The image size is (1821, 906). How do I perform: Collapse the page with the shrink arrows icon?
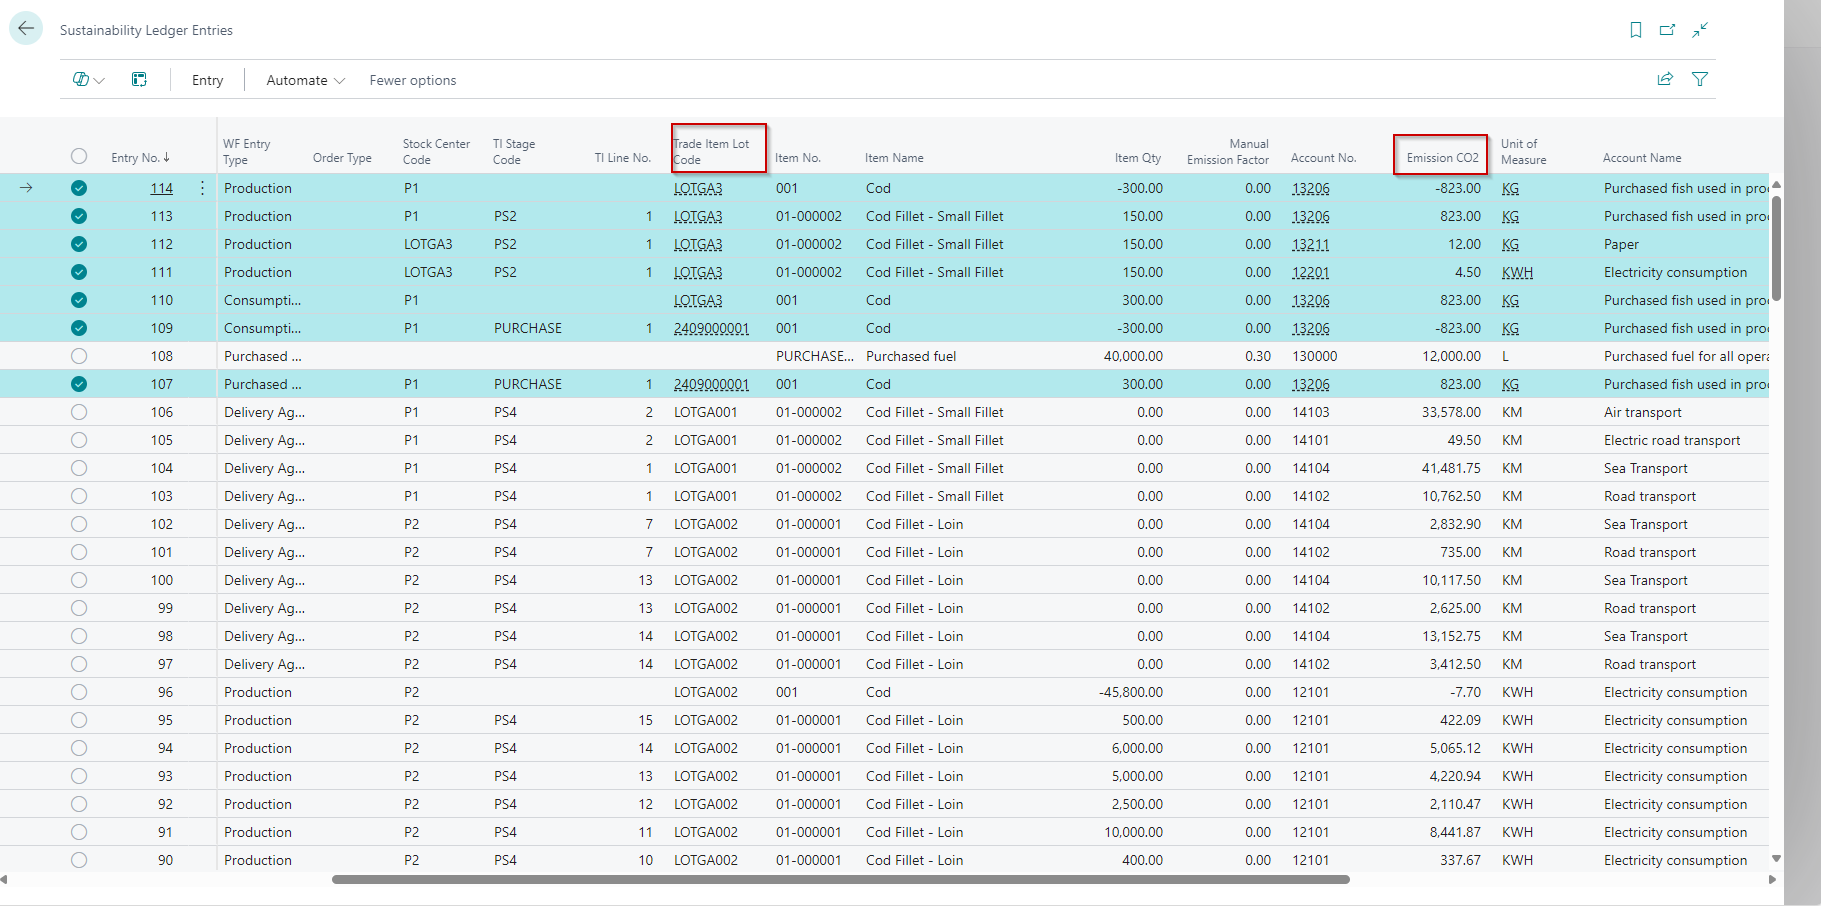coord(1700,30)
